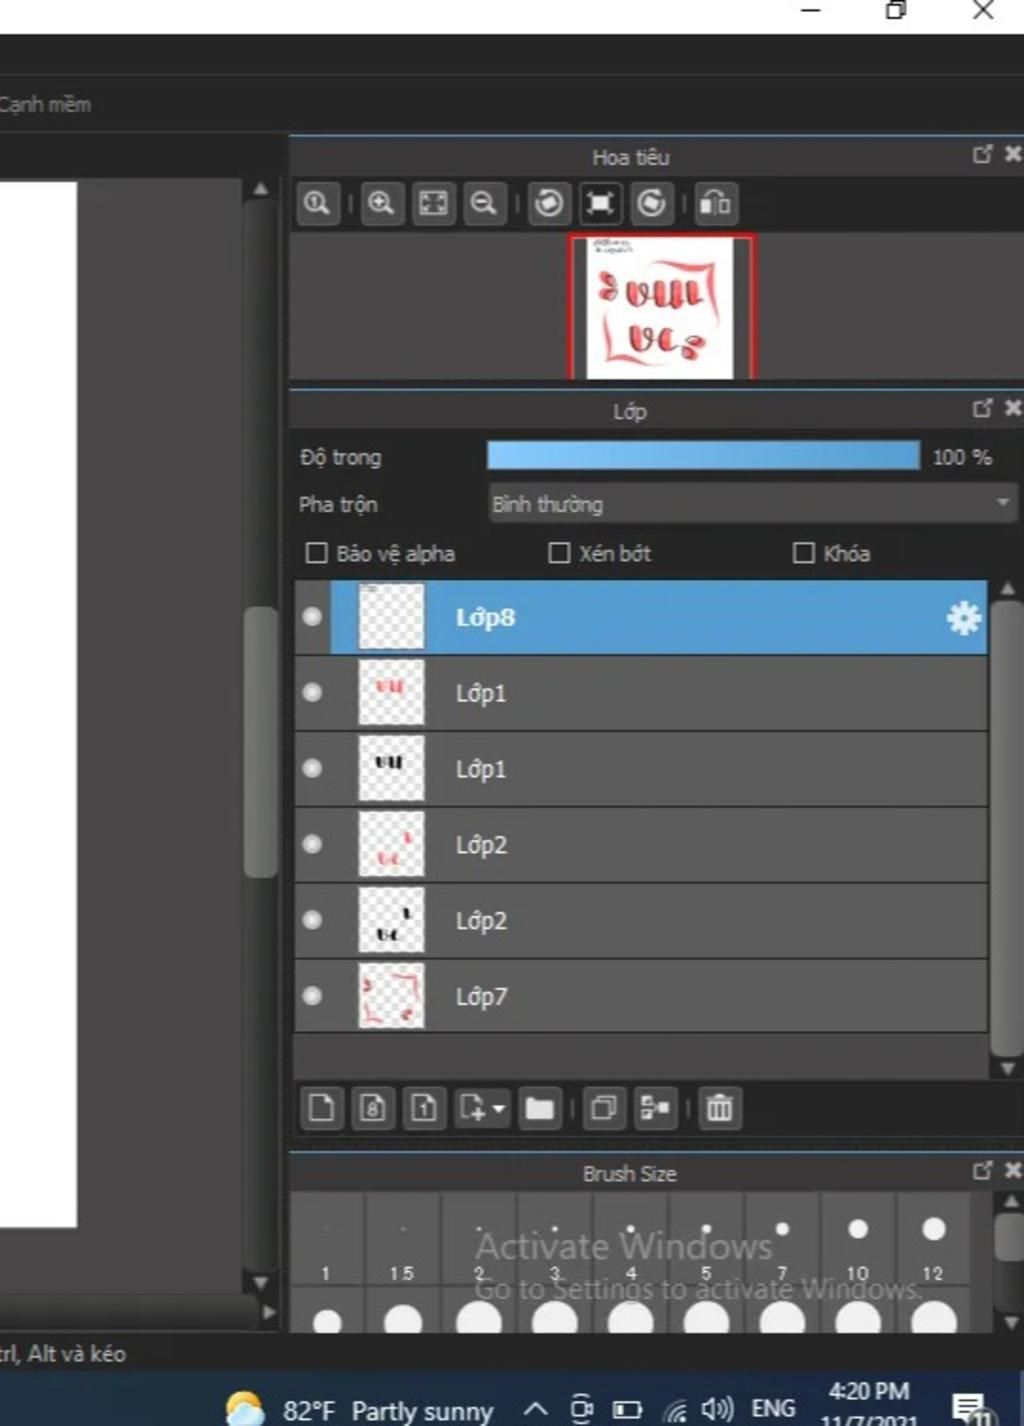Open the add-layer dropdown menu

click(483, 1108)
